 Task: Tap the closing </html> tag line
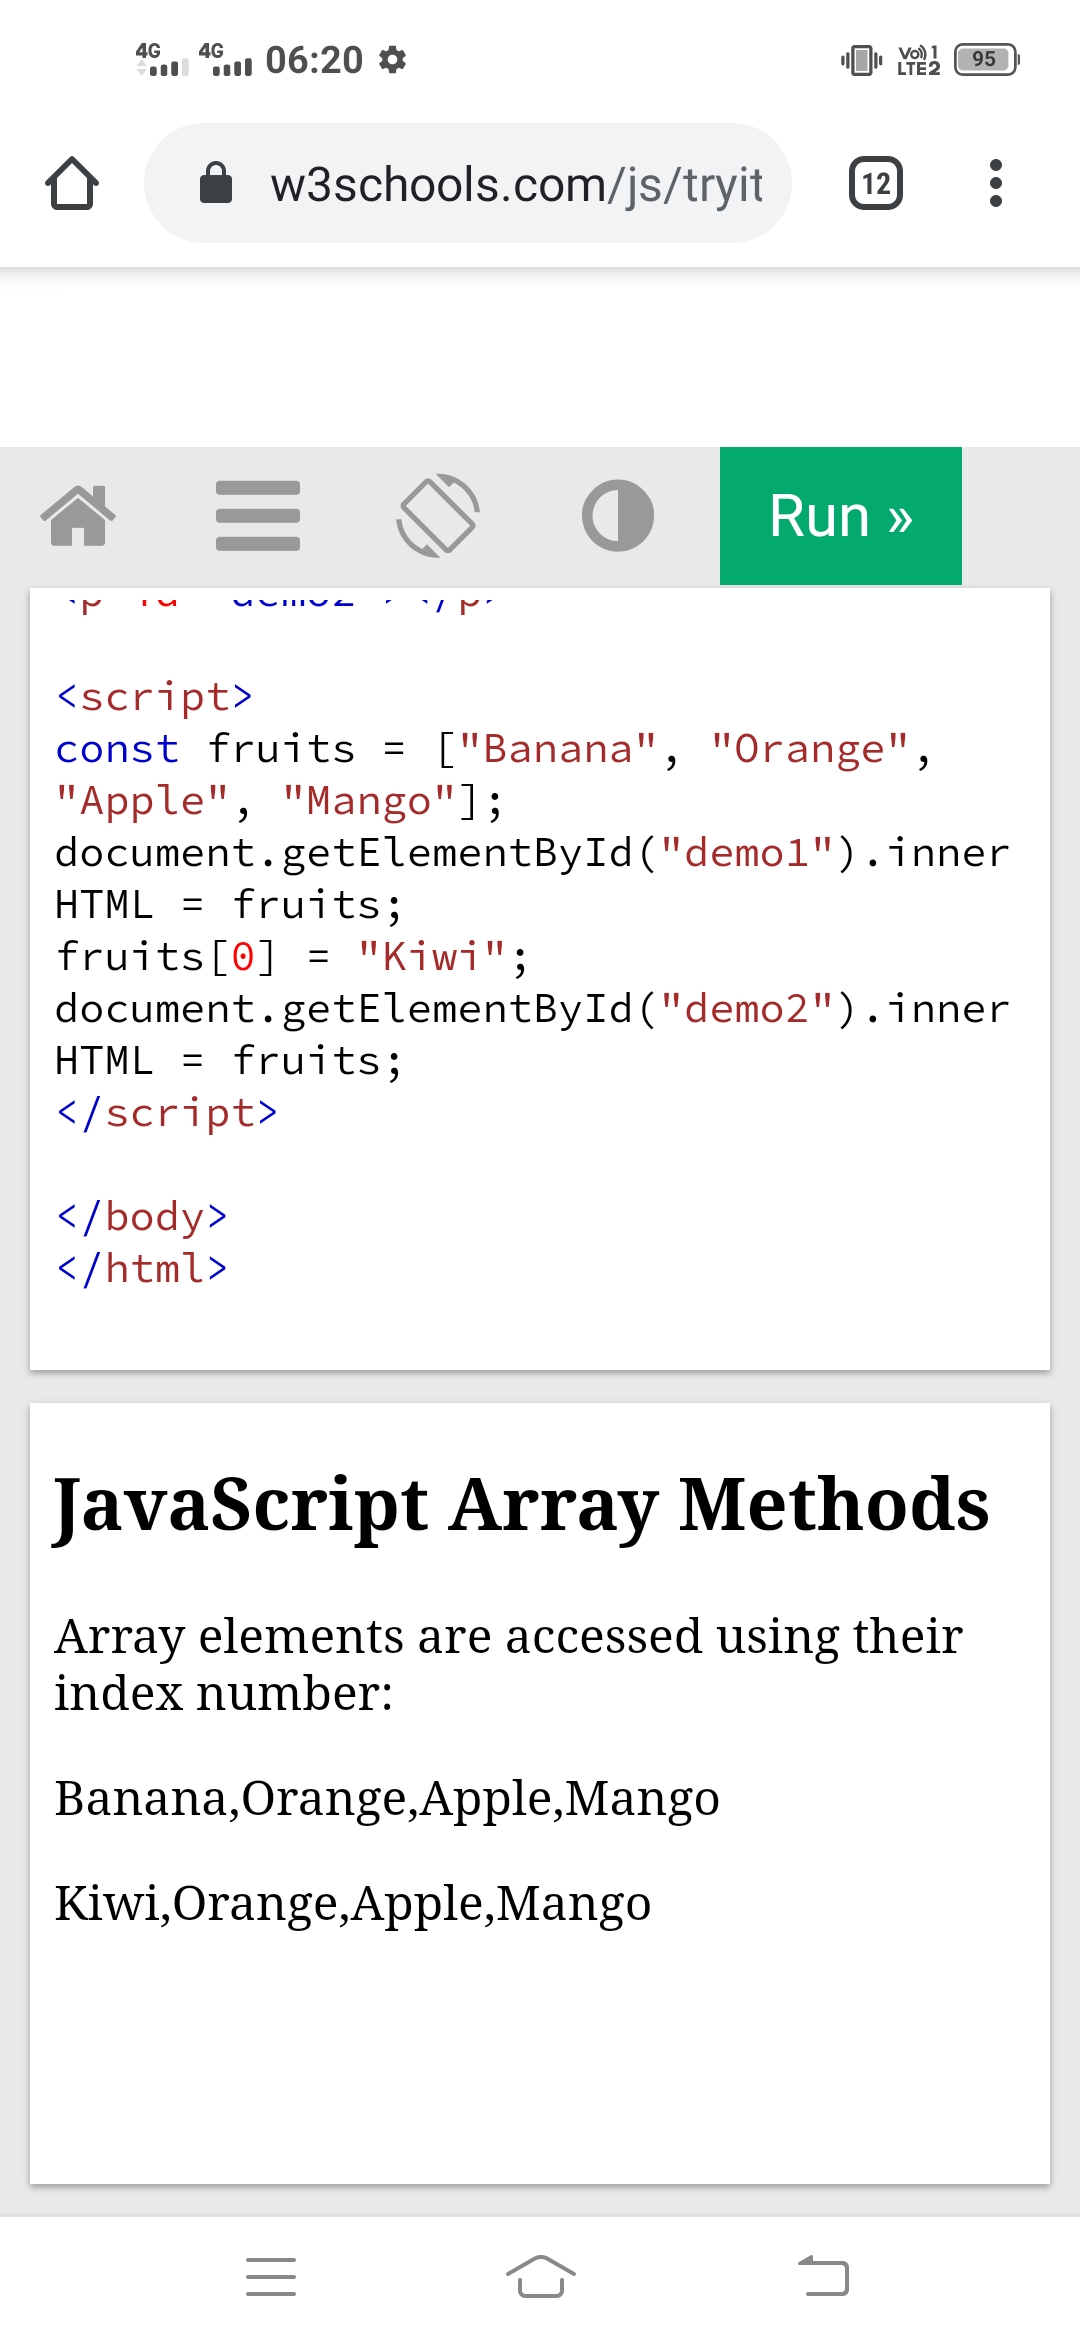142,1269
